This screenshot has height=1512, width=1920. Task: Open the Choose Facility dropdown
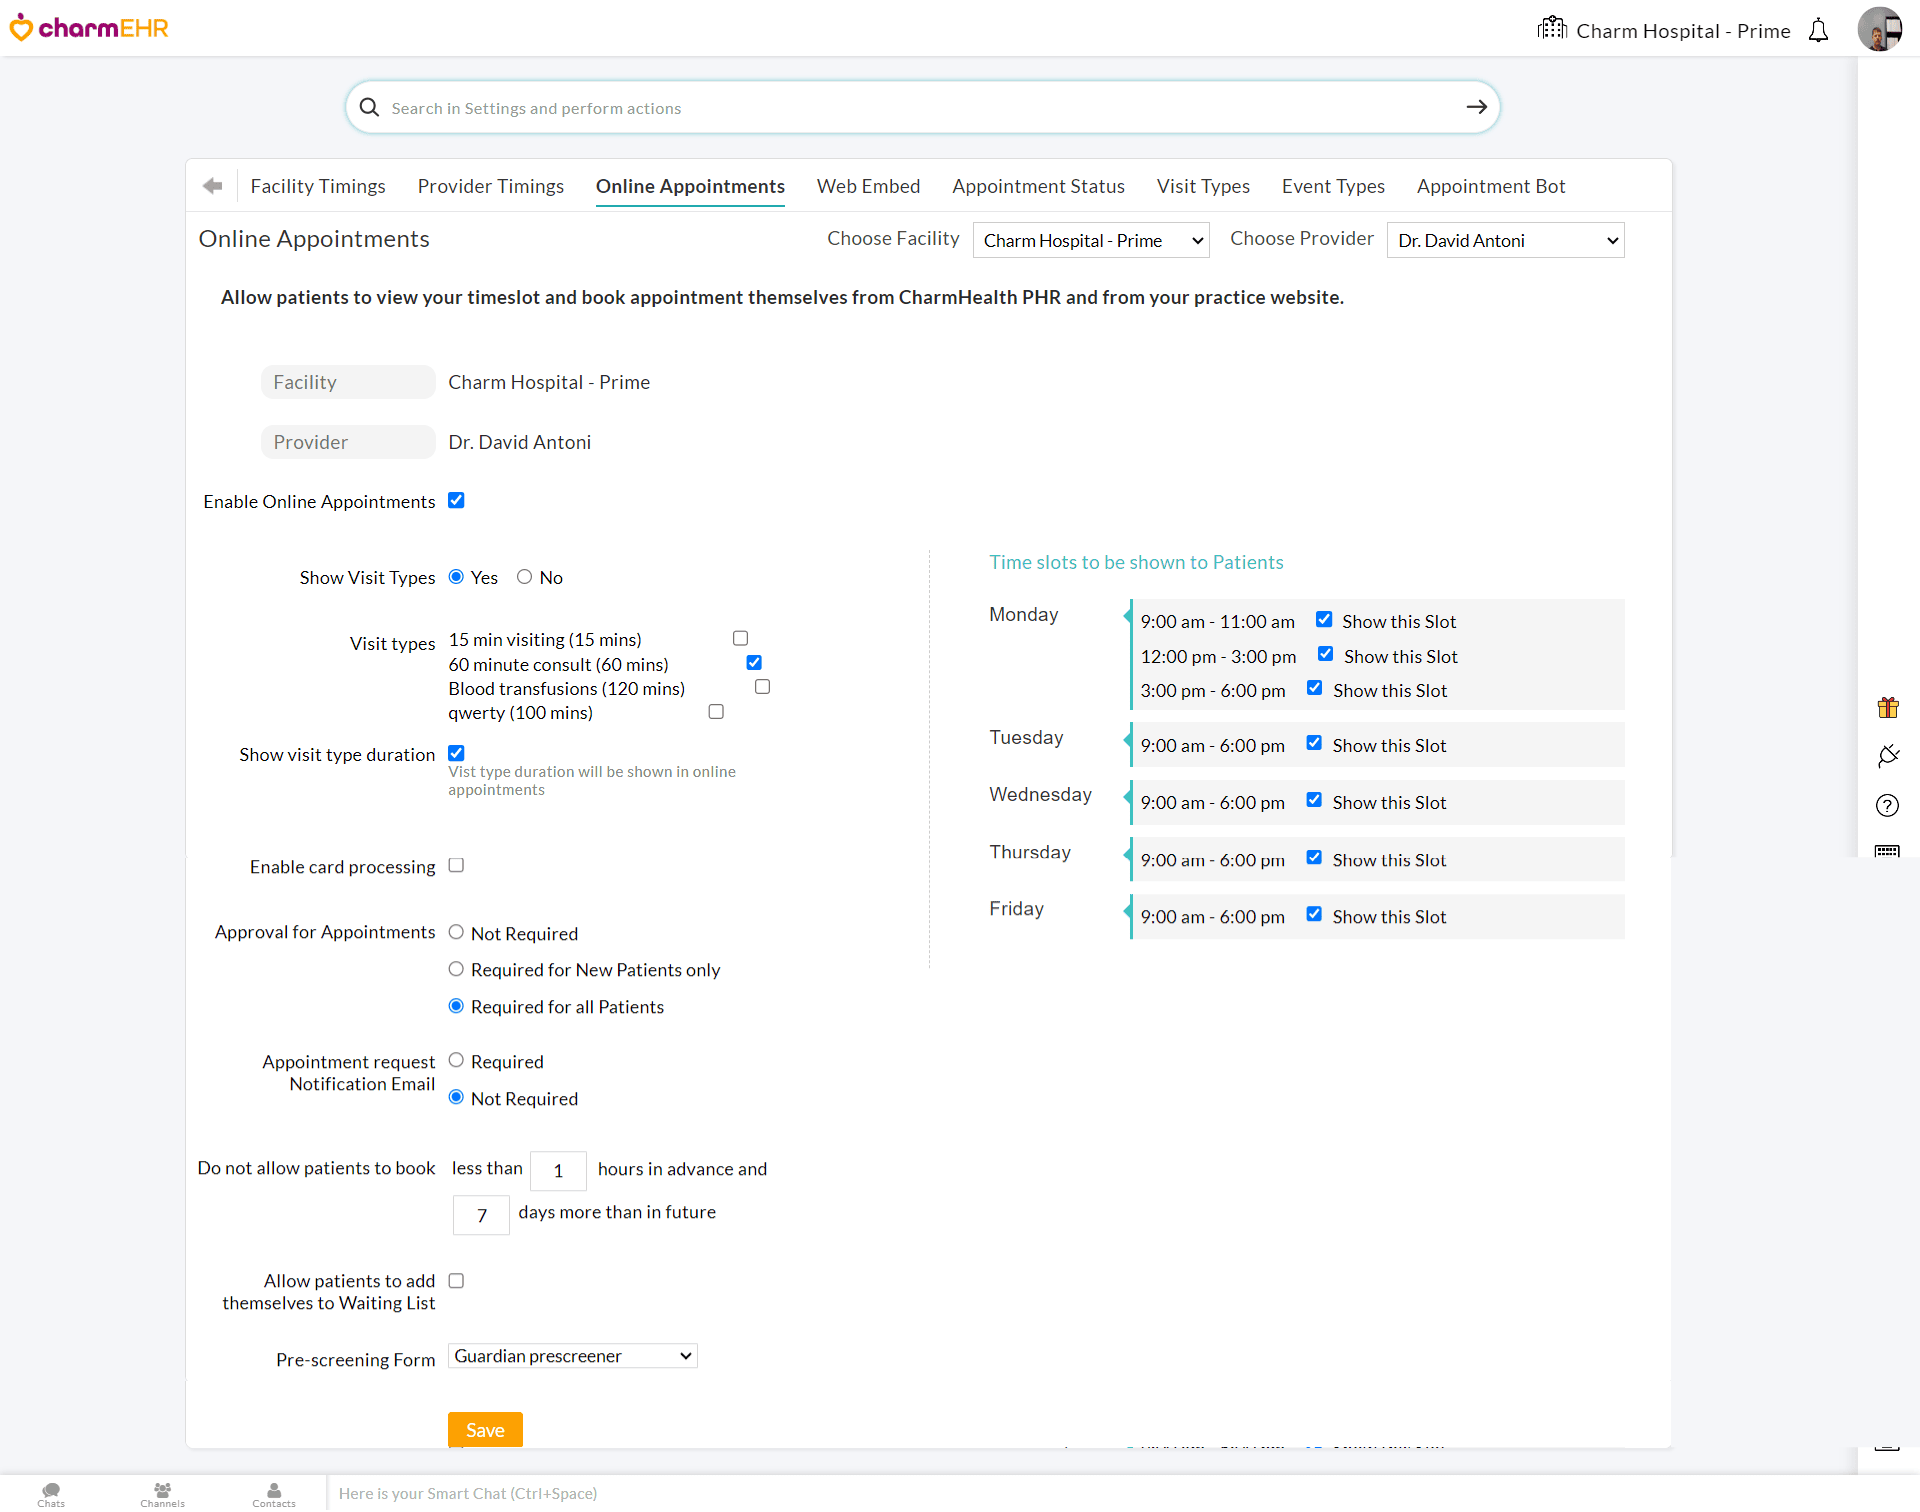click(x=1090, y=241)
